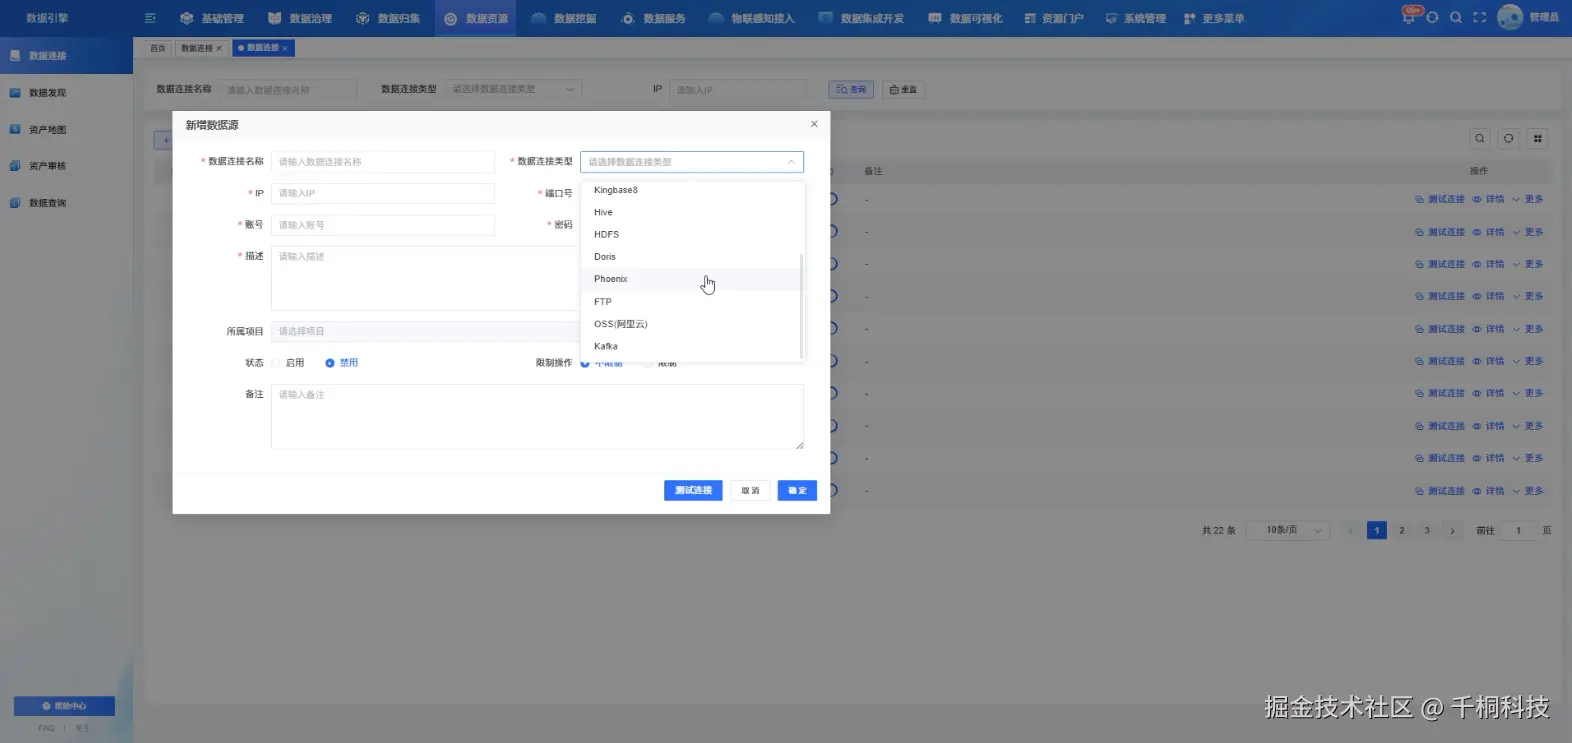
Task: Open the 数据集成开发 top menu
Action: click(x=862, y=18)
